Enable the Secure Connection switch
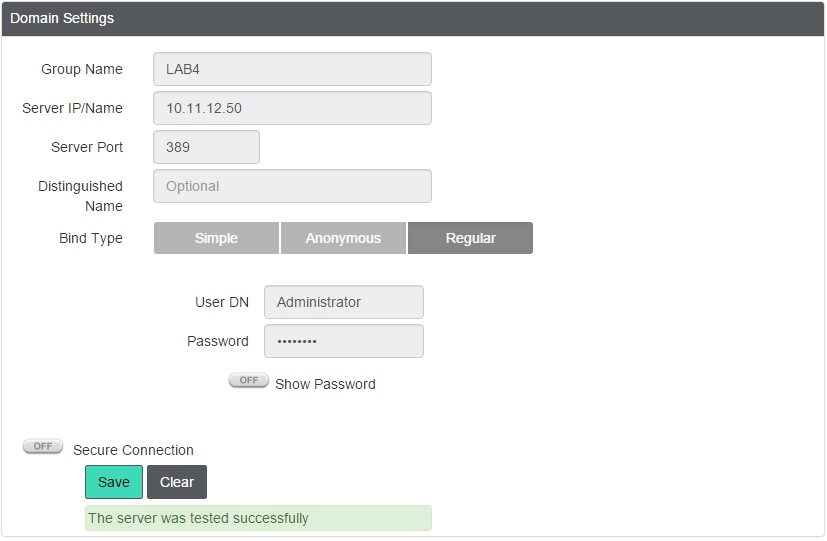Viewport: 827px width, 541px height. click(x=42, y=447)
